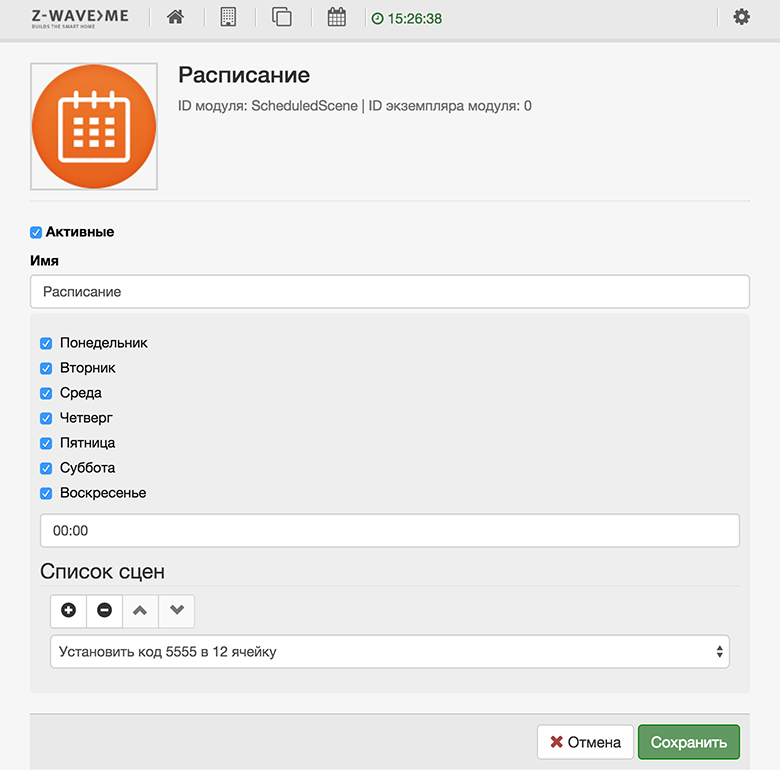
Task: Click the orange schedule module image
Action: click(94, 126)
